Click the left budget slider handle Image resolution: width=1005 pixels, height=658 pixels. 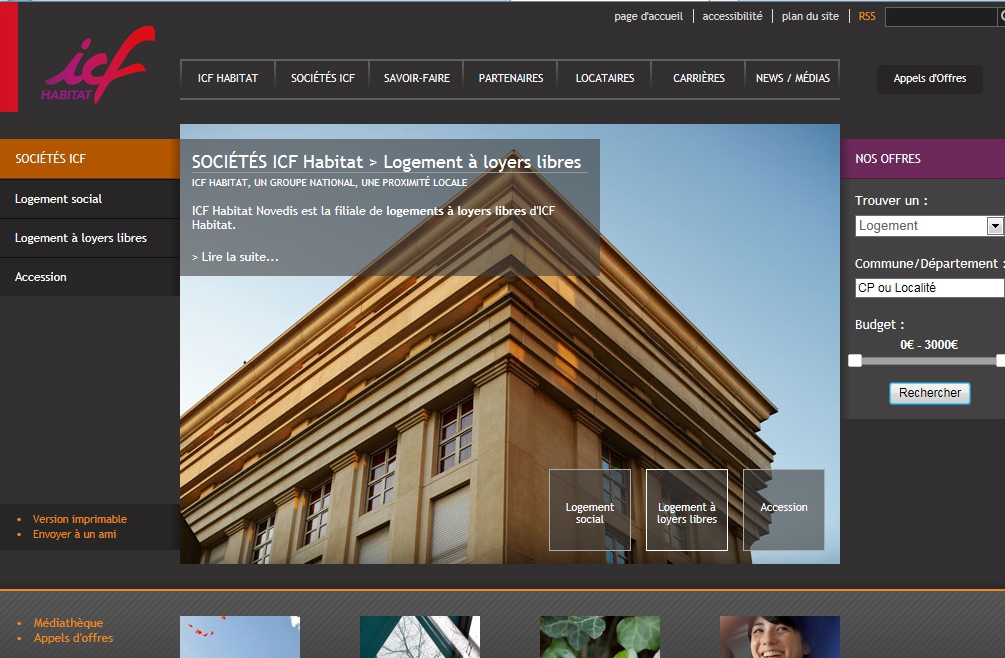(855, 361)
